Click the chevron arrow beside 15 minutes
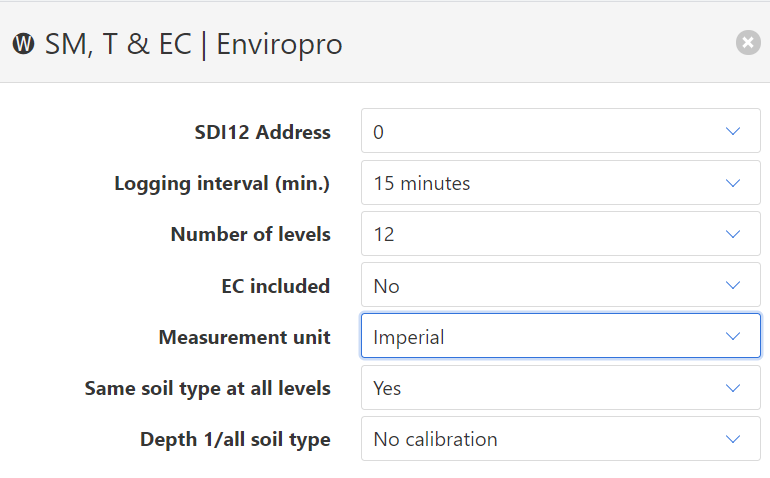 (733, 183)
